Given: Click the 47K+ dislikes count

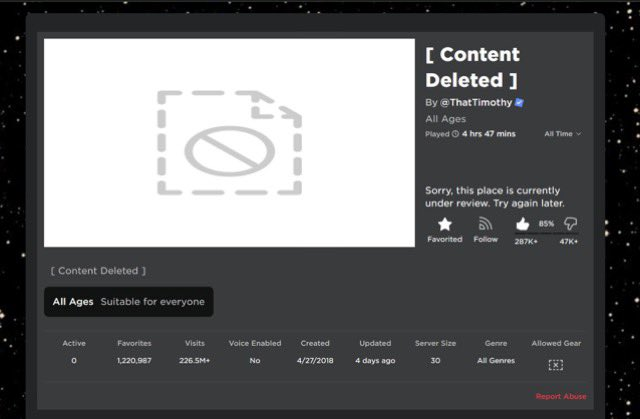Looking at the screenshot, I should (x=569, y=242).
